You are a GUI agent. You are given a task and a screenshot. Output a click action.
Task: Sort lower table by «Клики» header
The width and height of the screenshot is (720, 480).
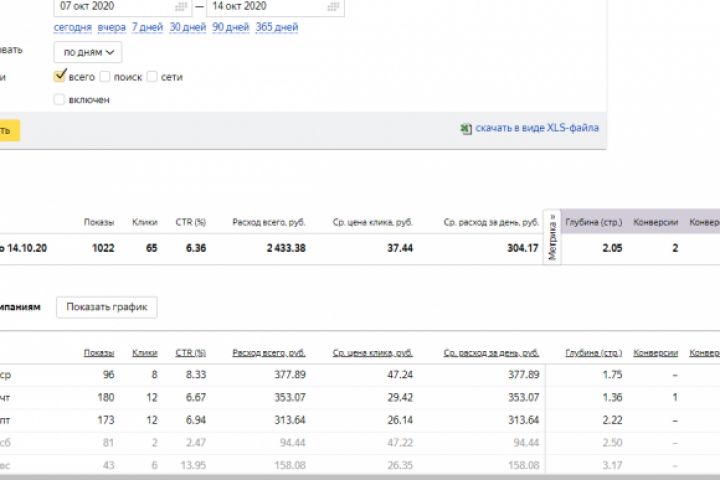145,353
